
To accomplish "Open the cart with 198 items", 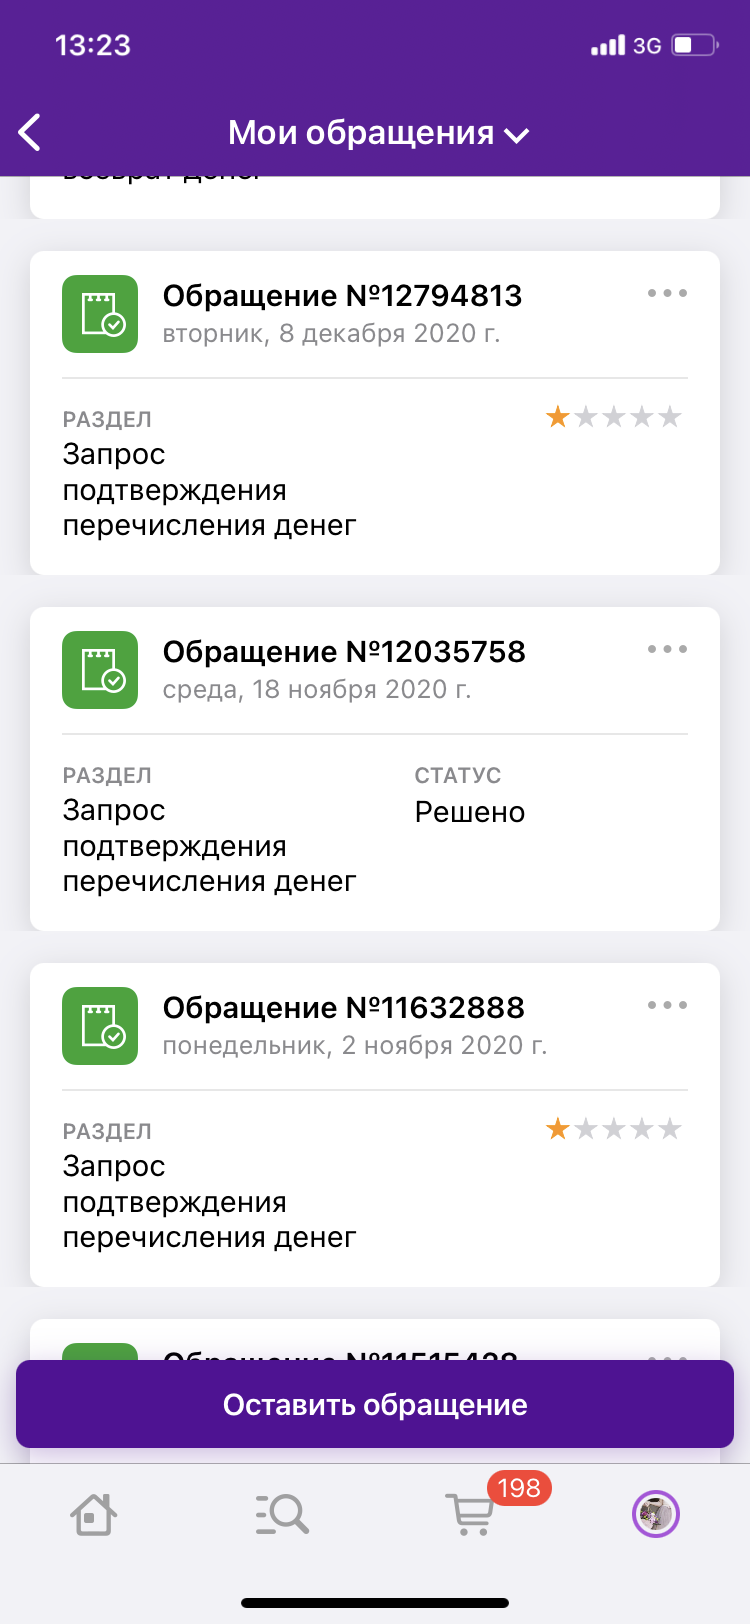I will (x=470, y=1514).
